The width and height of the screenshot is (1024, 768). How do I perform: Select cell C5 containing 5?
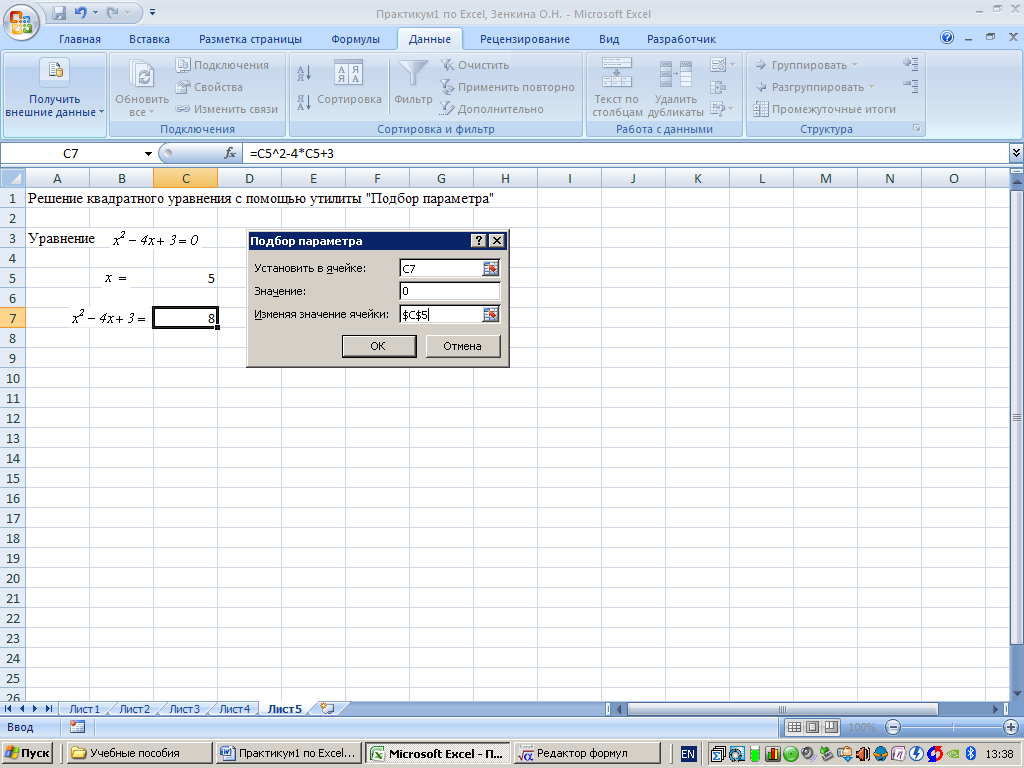pyautogui.click(x=185, y=278)
